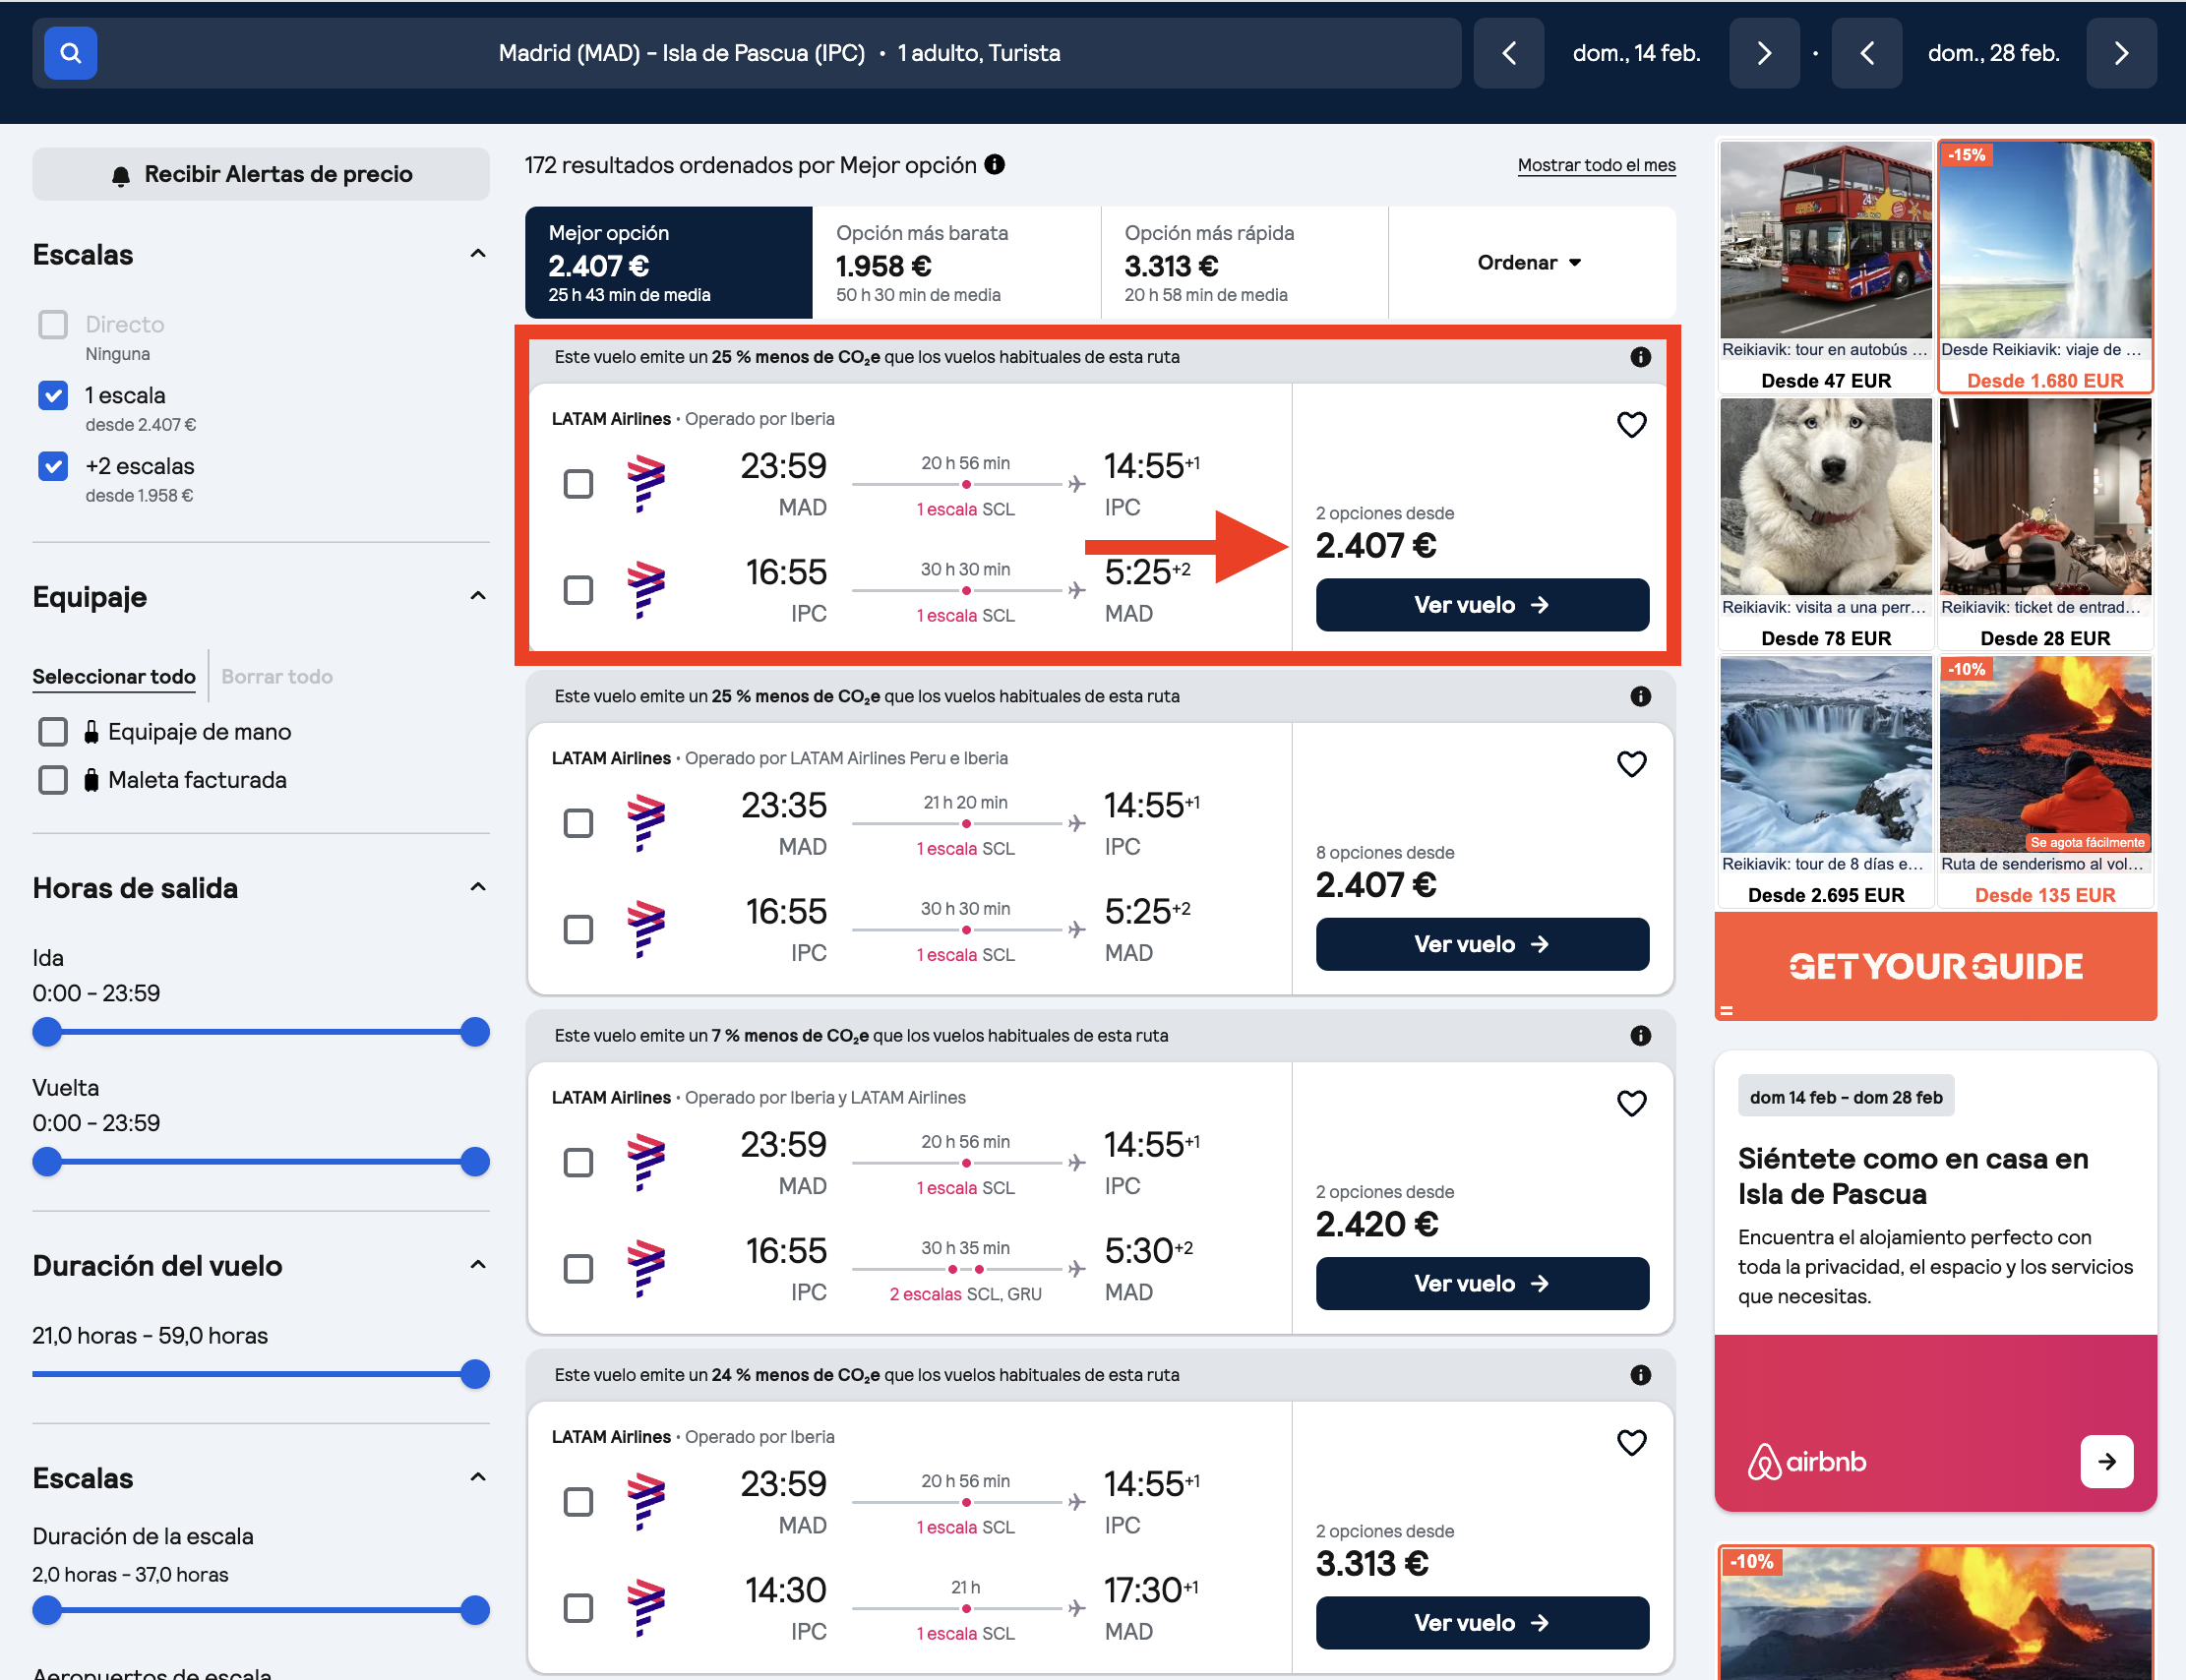The width and height of the screenshot is (2186, 1680).
Task: Click 'Mostrar todo el mes' link
Action: [x=1596, y=165]
